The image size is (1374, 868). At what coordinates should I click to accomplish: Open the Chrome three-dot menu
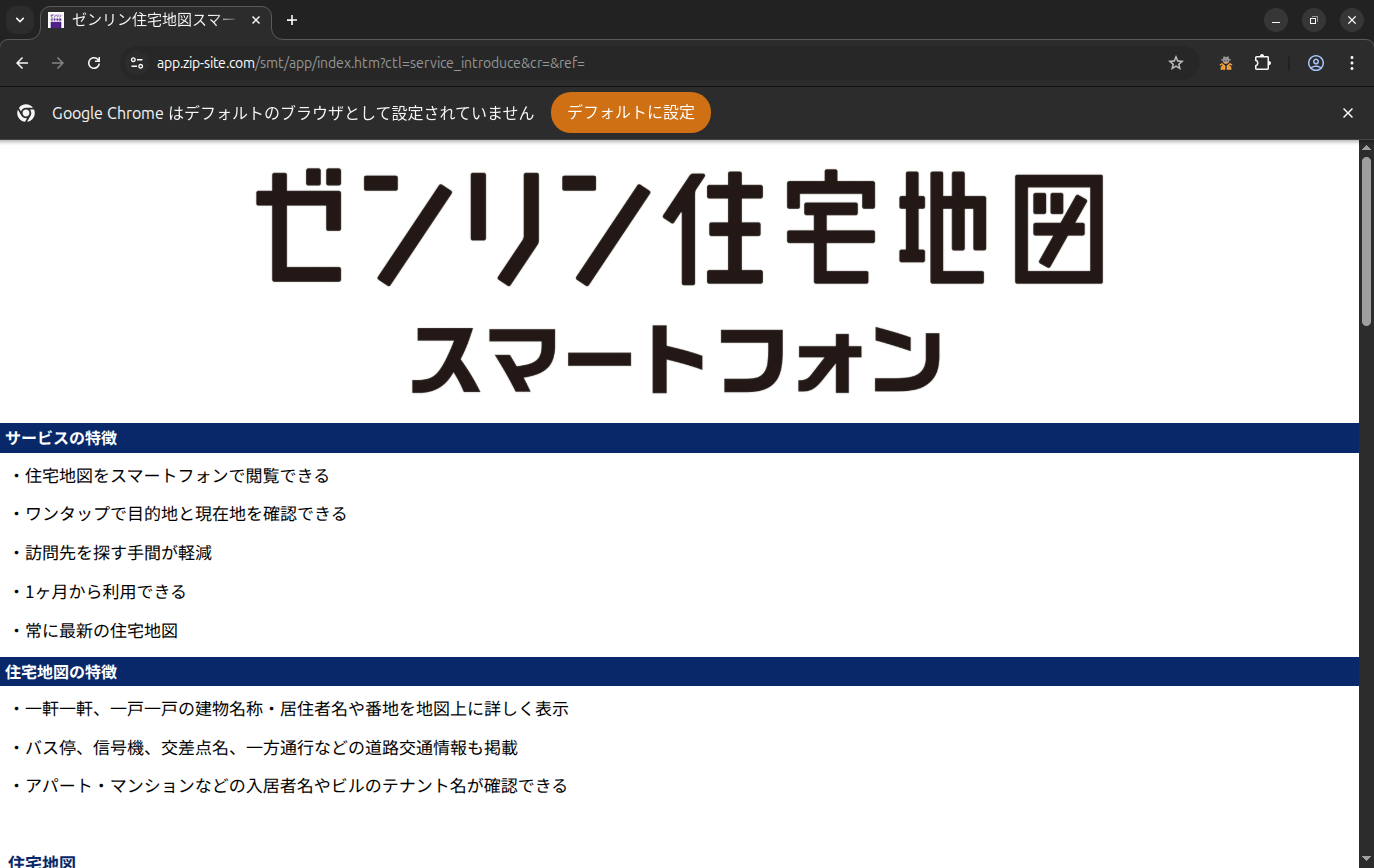1352,63
